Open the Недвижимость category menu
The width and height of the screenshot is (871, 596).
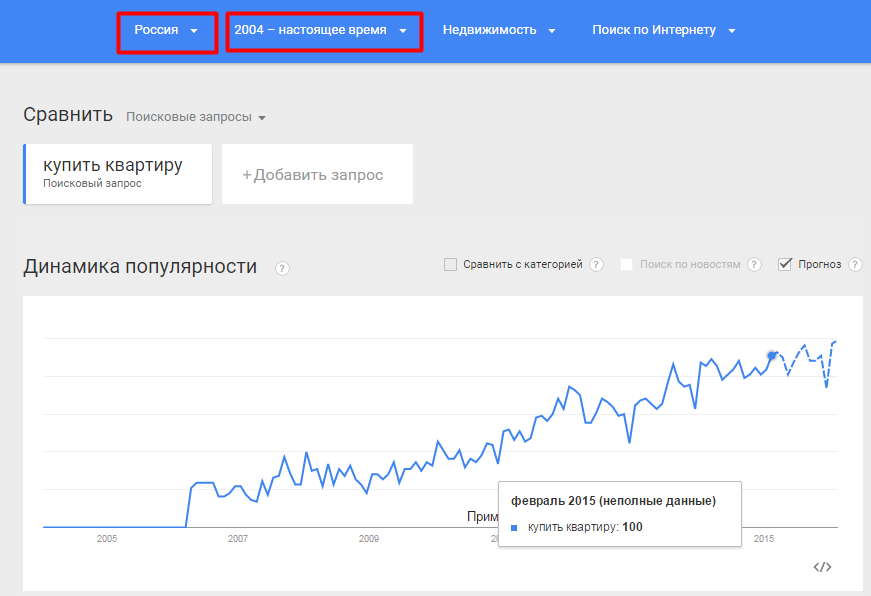(x=499, y=30)
